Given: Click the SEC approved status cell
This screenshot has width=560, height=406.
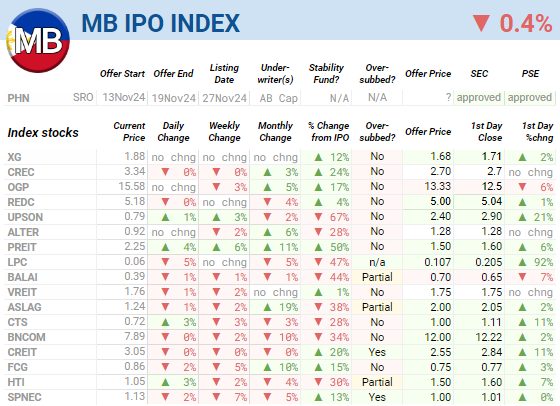Looking at the screenshot, I should tap(479, 97).
